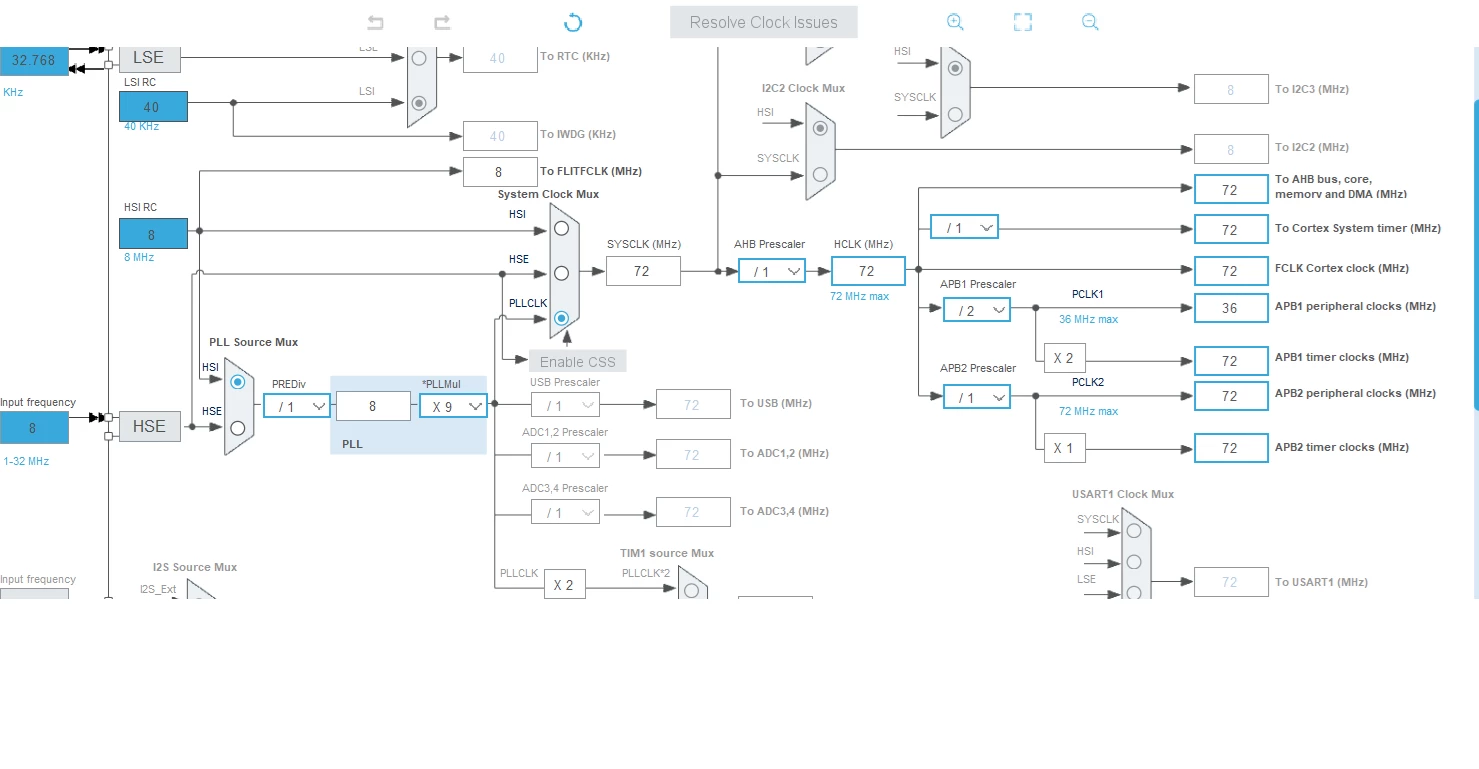Click the HSI RC value block
The height and width of the screenshot is (769, 1479).
[x=153, y=234]
